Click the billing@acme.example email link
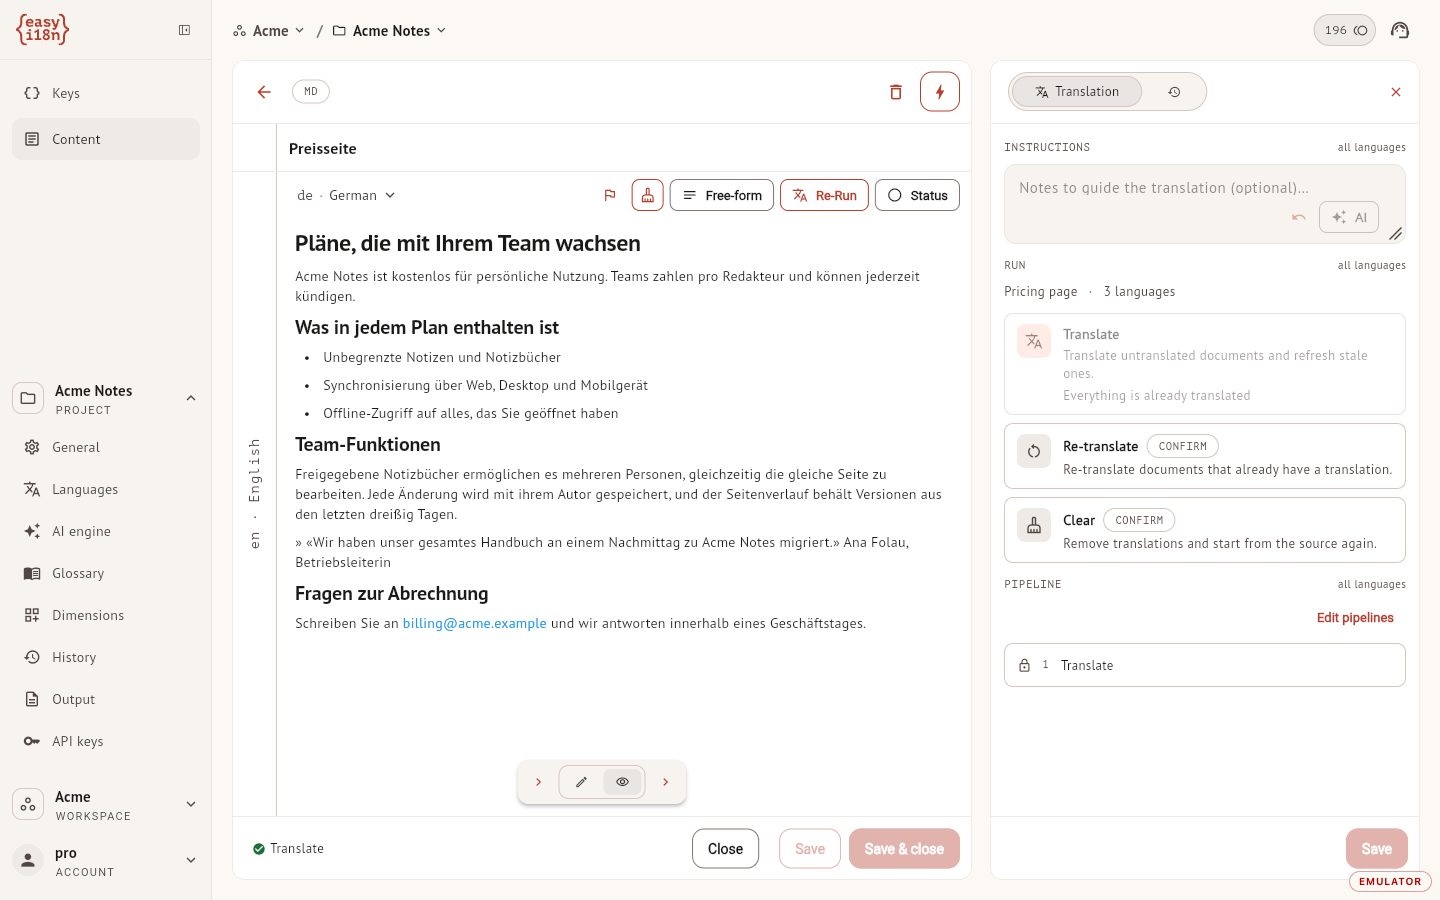 click(475, 623)
